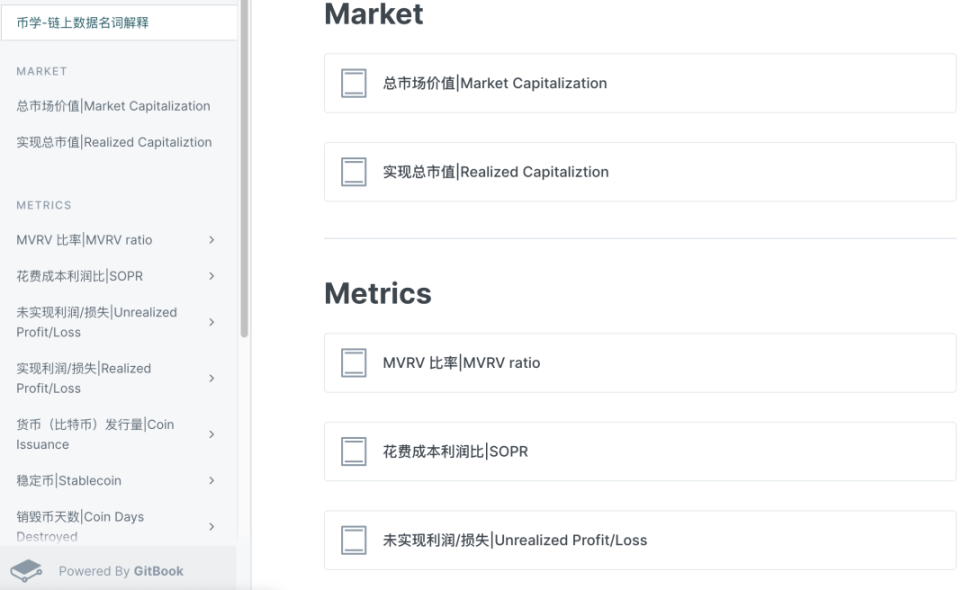Screen dimensions: 972x590
Task: Click the page icon next to 总市场价值|Market Capitalization card
Action: [354, 83]
